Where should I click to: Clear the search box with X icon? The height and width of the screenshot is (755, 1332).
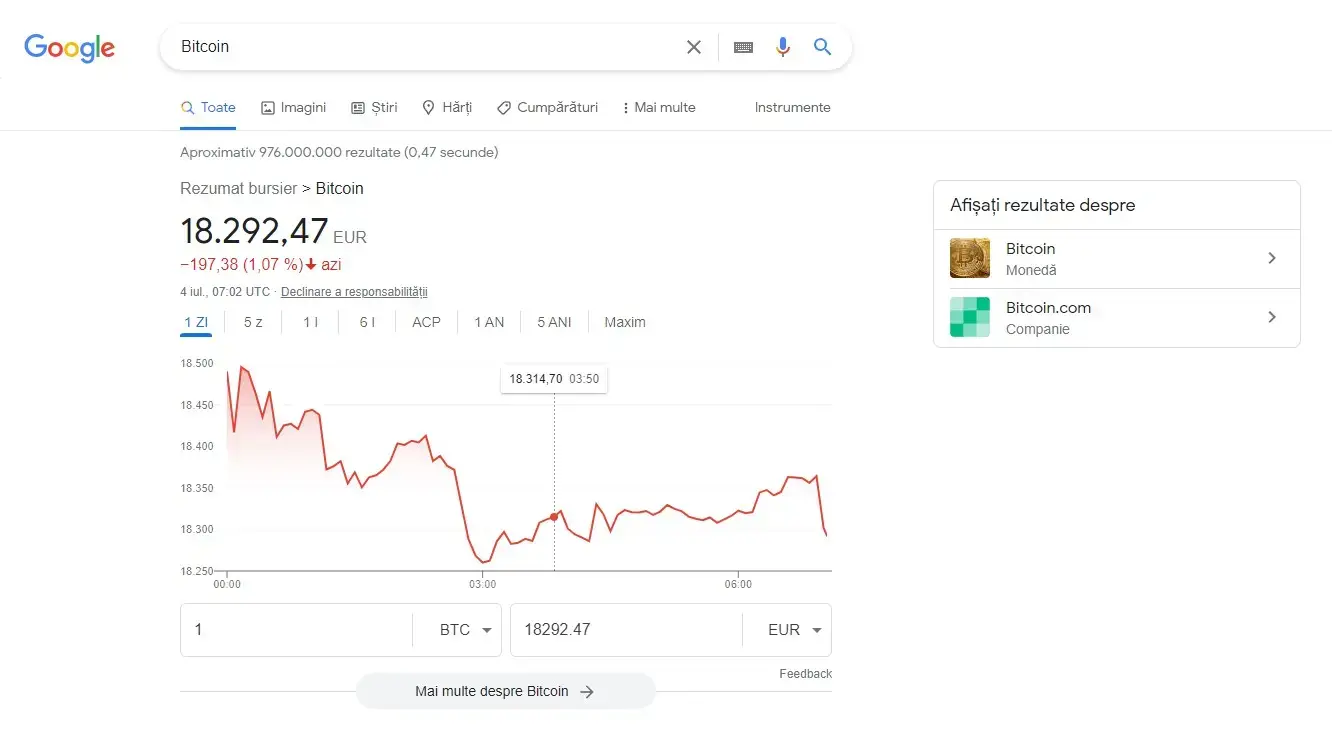point(694,47)
